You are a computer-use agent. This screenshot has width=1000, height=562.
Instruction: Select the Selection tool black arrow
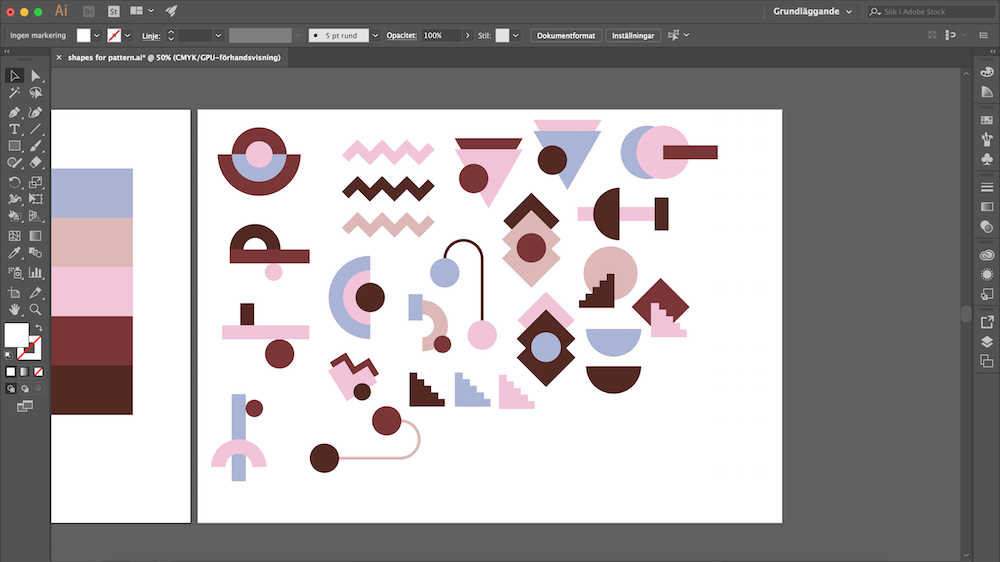click(x=14, y=75)
